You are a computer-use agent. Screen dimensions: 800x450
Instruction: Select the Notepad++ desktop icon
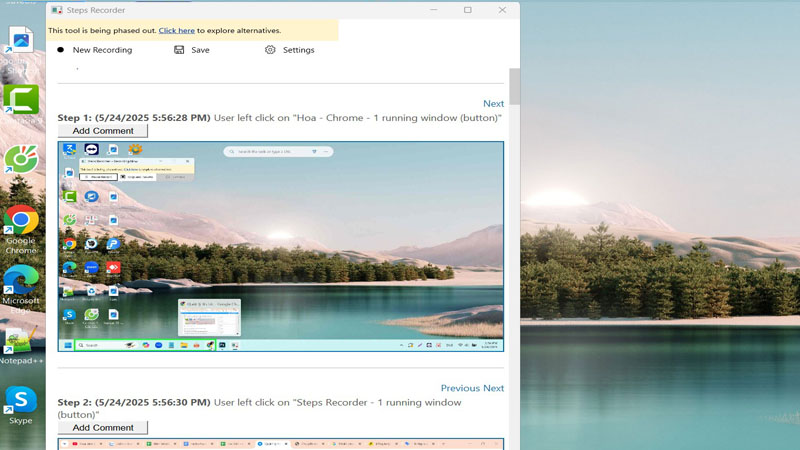pyautogui.click(x=19, y=340)
